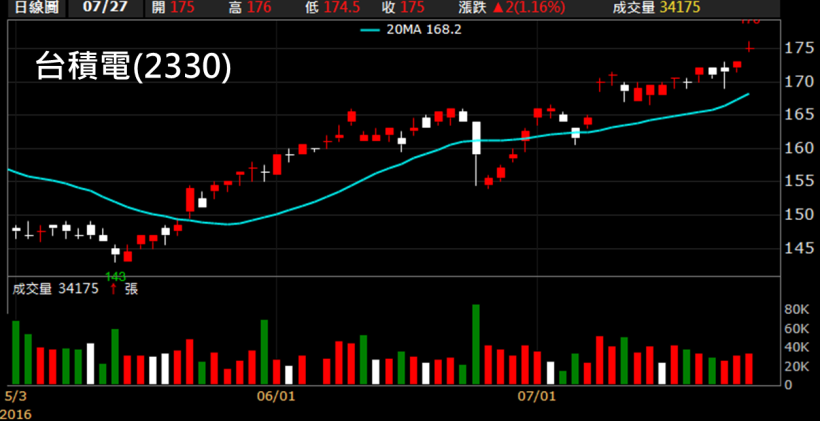Click the 160 price axis label
Screen dimensions: 820x421
click(x=800, y=148)
